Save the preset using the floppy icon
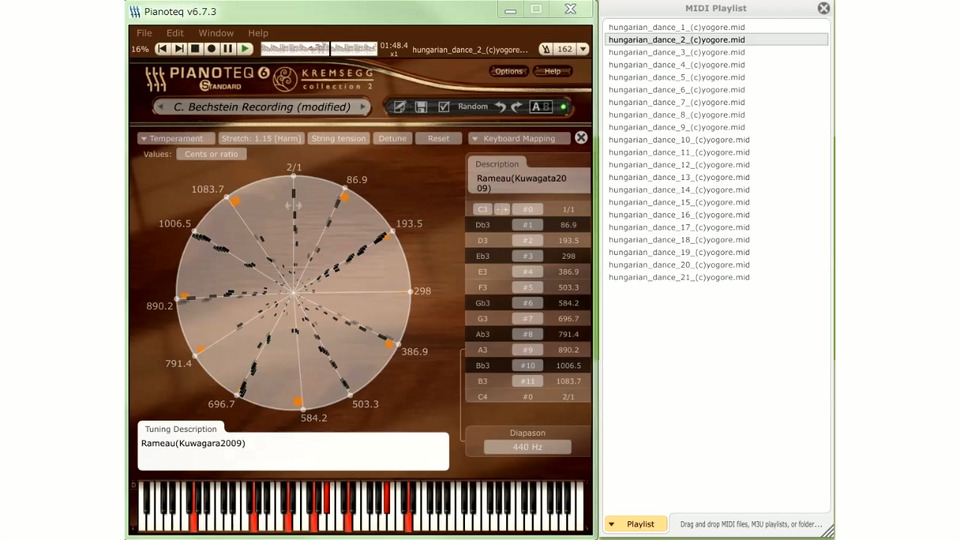Image resolution: width=960 pixels, height=540 pixels. click(421, 107)
